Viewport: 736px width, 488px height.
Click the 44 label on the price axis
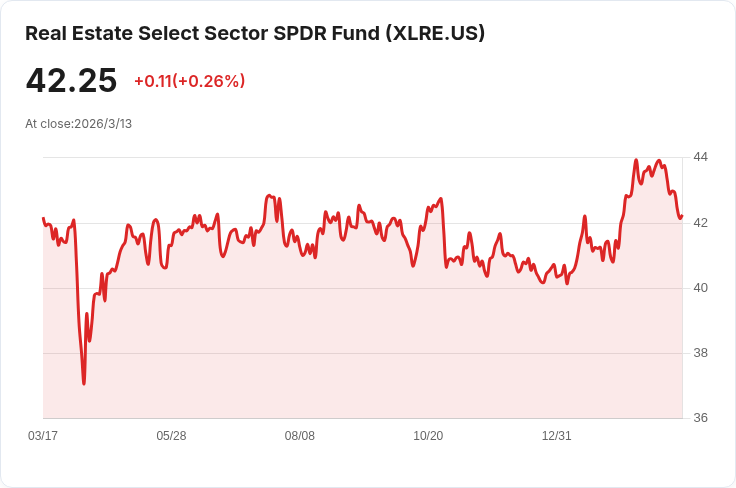coord(700,157)
